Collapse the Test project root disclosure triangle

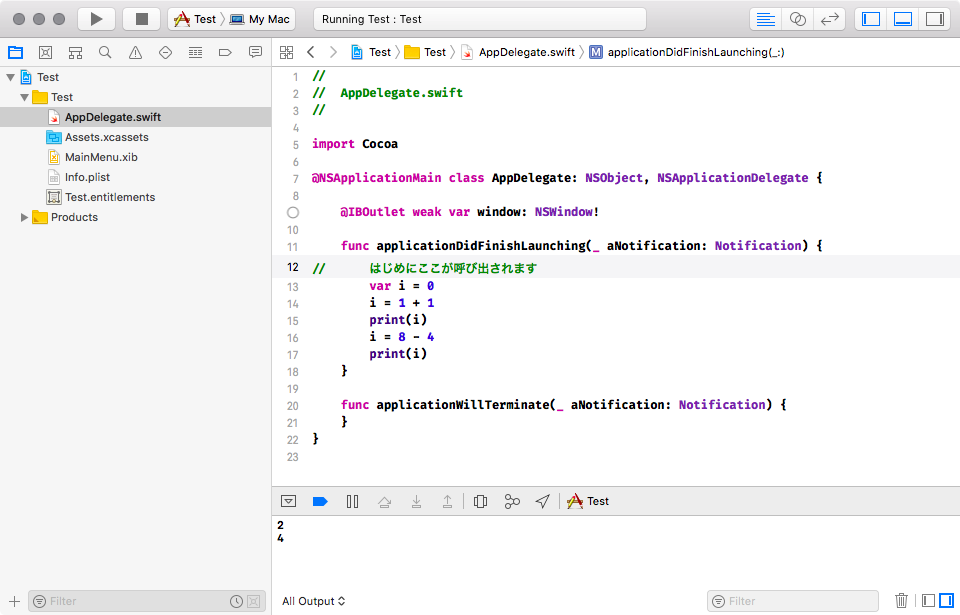pos(10,77)
